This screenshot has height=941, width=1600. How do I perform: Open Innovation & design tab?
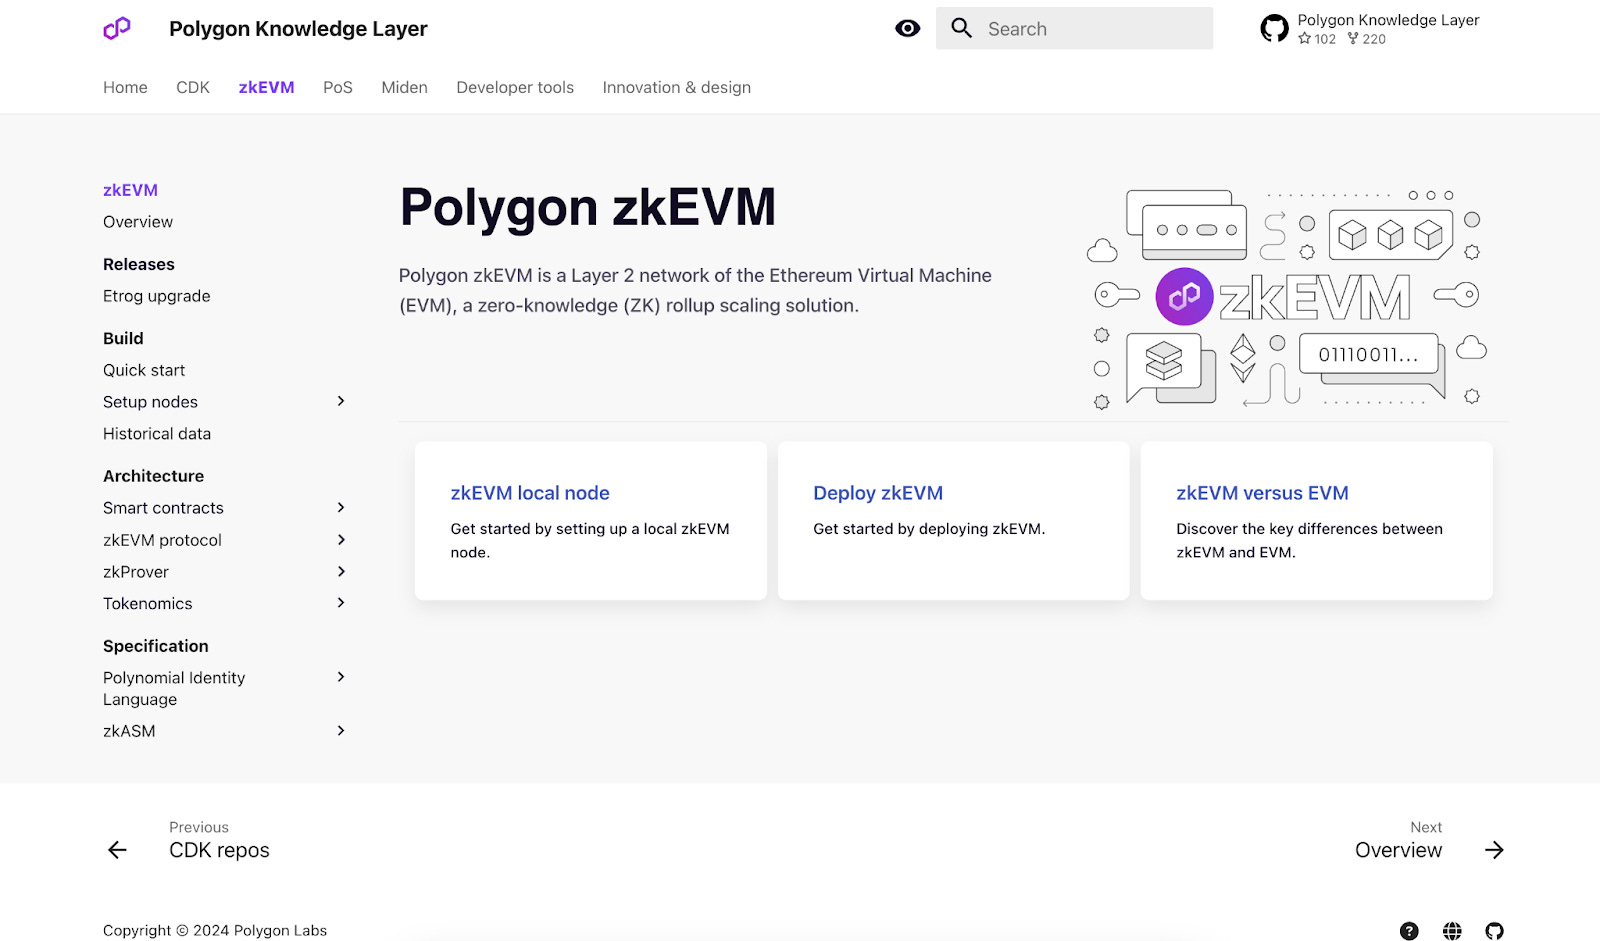point(676,87)
